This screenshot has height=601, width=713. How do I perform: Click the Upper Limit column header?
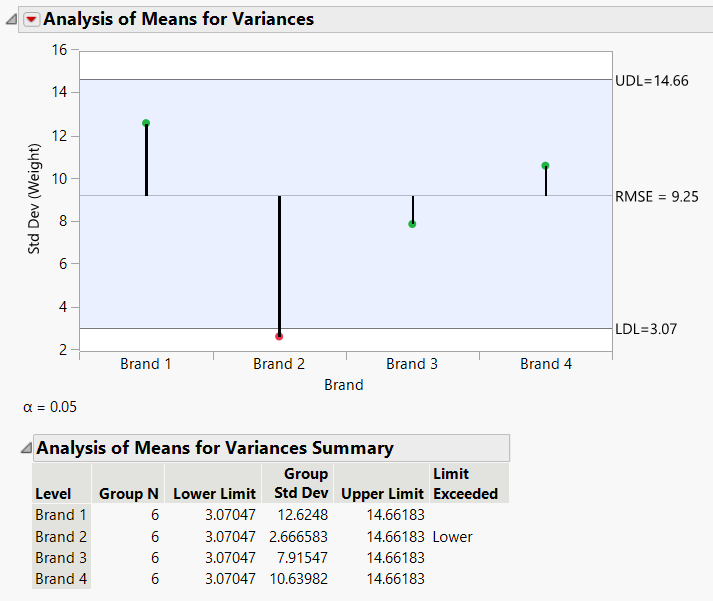pos(383,493)
